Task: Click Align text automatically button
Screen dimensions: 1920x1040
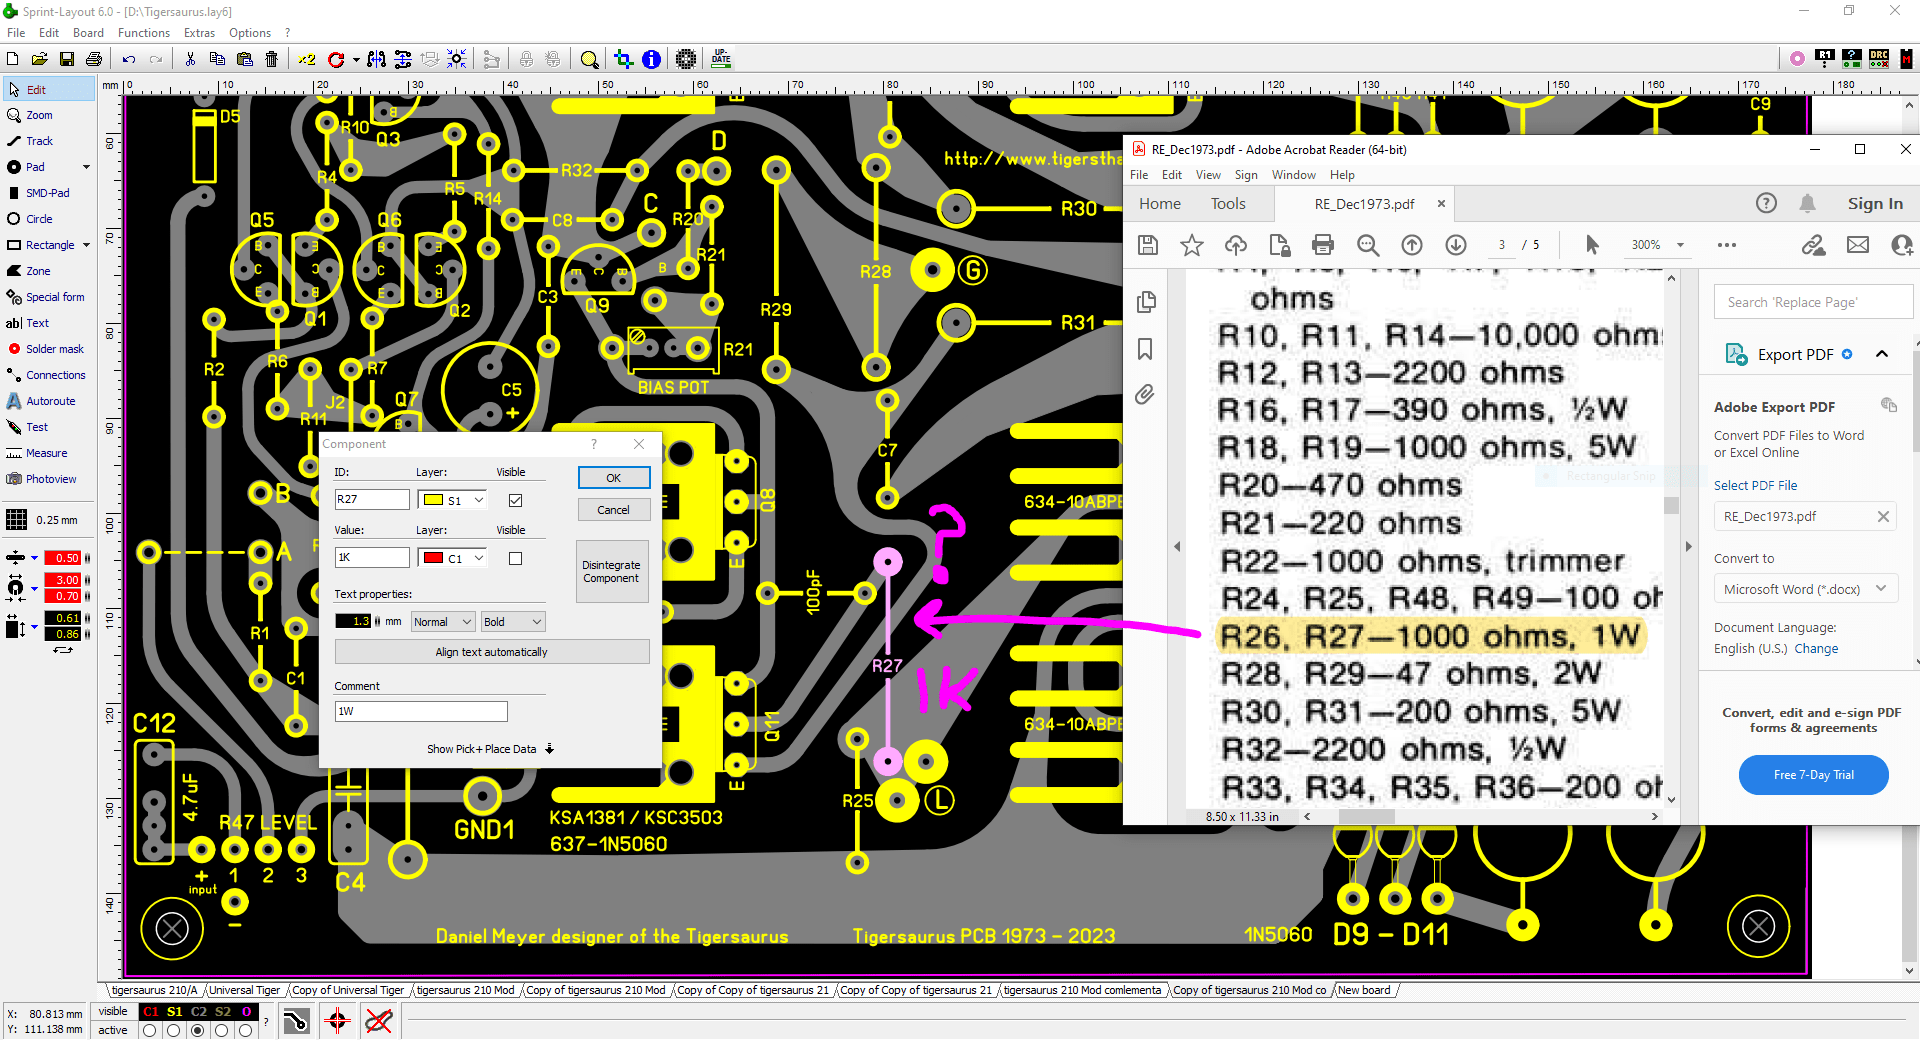Action: [x=491, y=652]
